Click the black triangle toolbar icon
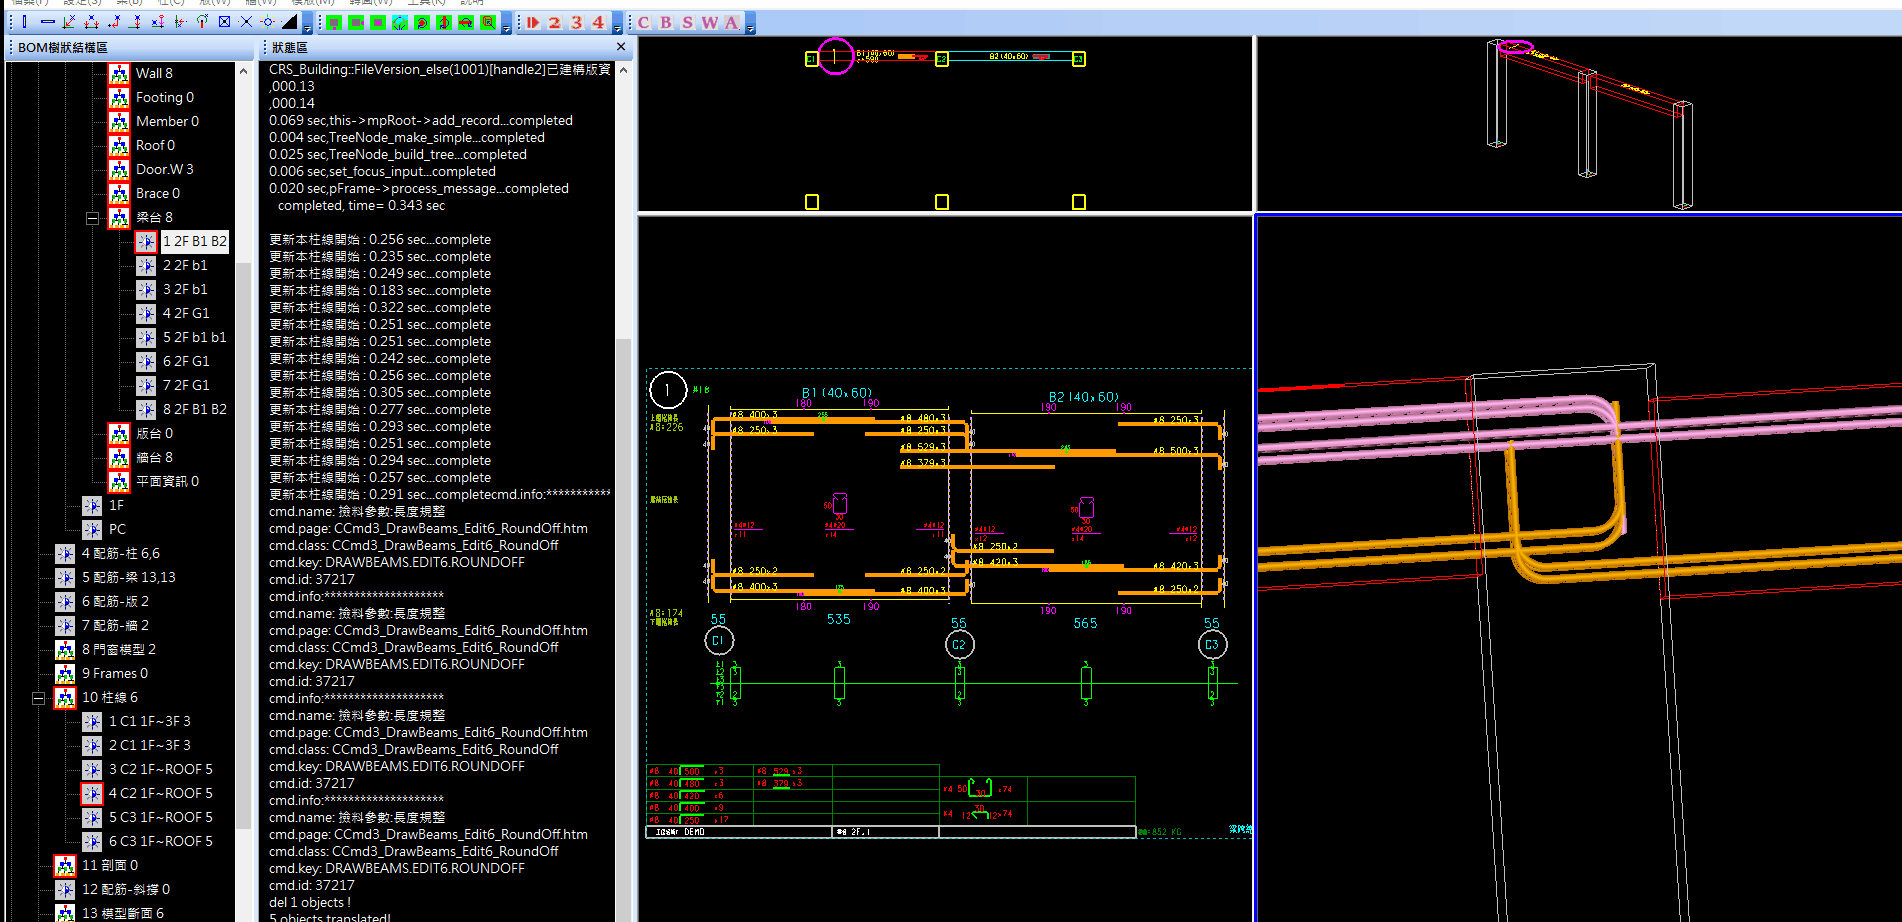Screen dimensions: 1902x922 click(x=289, y=22)
